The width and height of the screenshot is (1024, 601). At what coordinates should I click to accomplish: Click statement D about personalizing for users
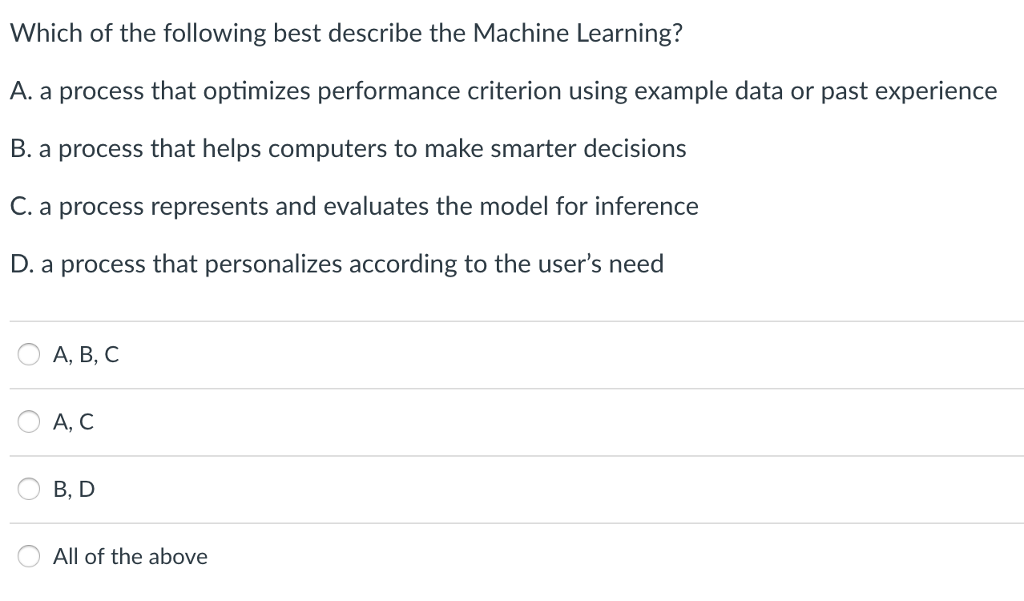pyautogui.click(x=337, y=265)
